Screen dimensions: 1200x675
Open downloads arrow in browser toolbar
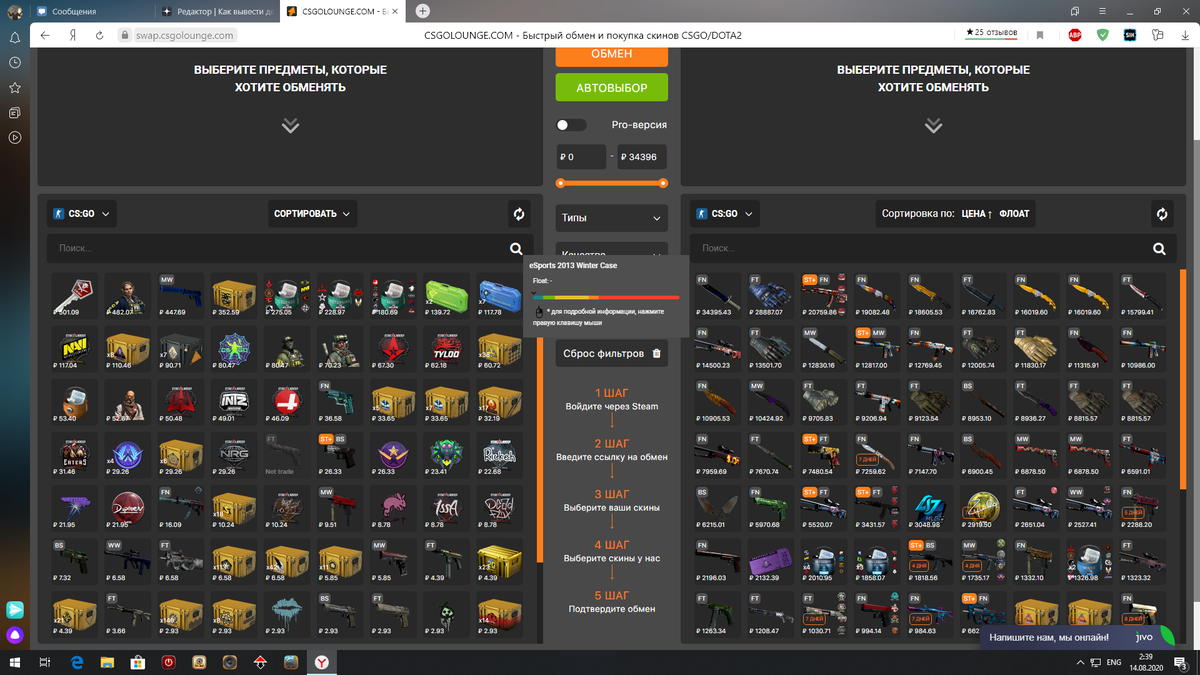tap(1184, 35)
